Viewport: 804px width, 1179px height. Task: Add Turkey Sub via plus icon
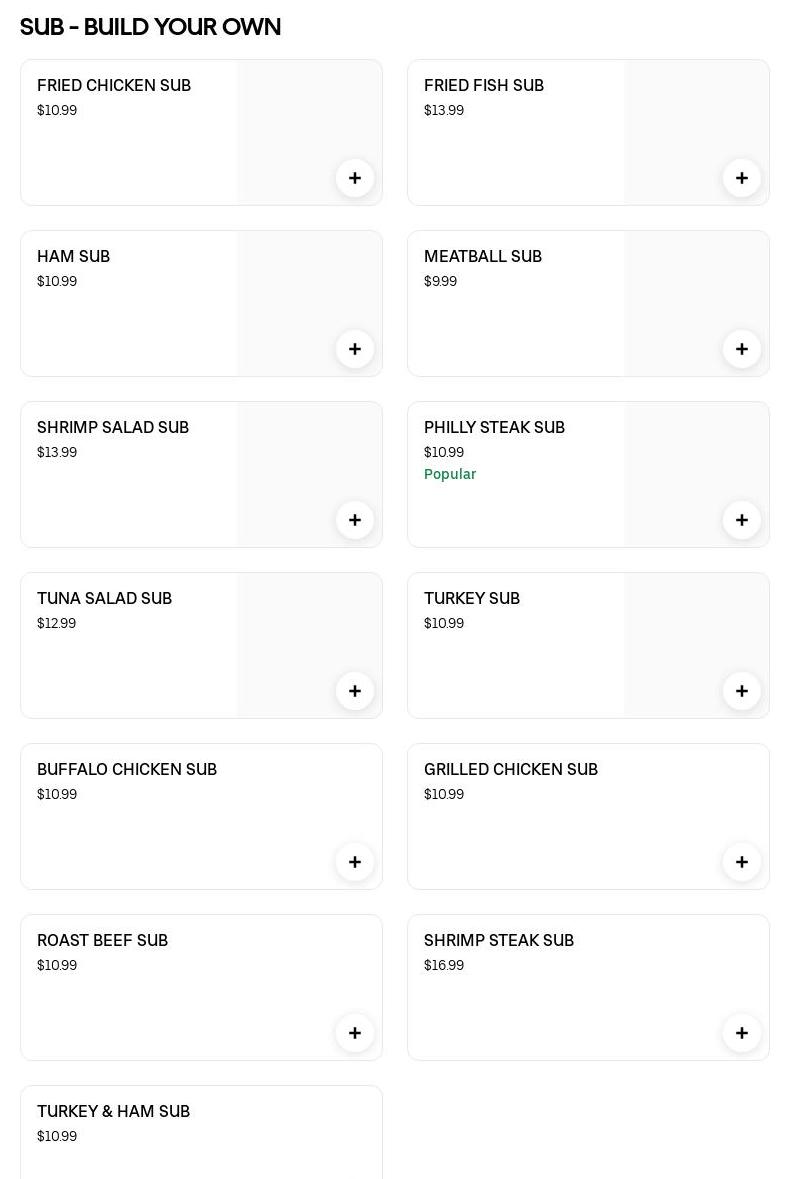(742, 691)
